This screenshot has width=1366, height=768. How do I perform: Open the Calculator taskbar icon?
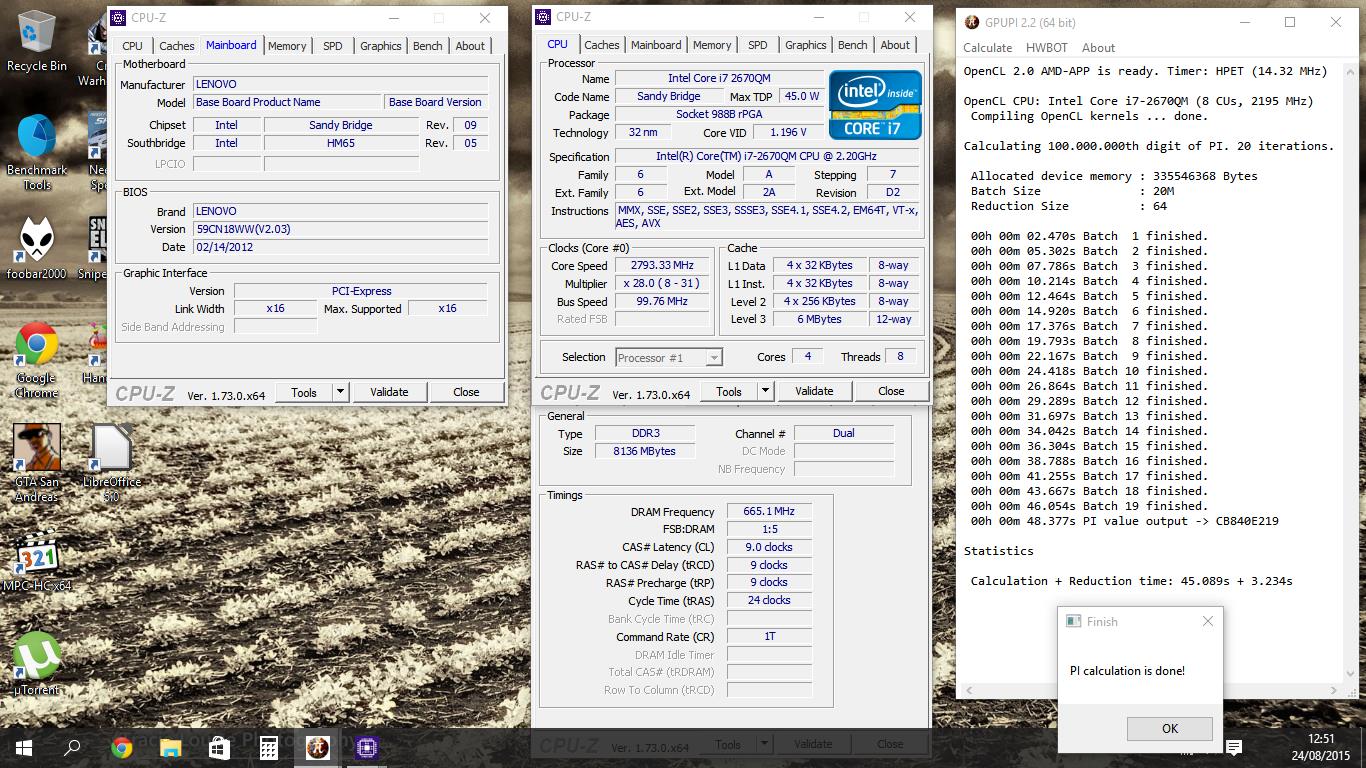pyautogui.click(x=268, y=747)
